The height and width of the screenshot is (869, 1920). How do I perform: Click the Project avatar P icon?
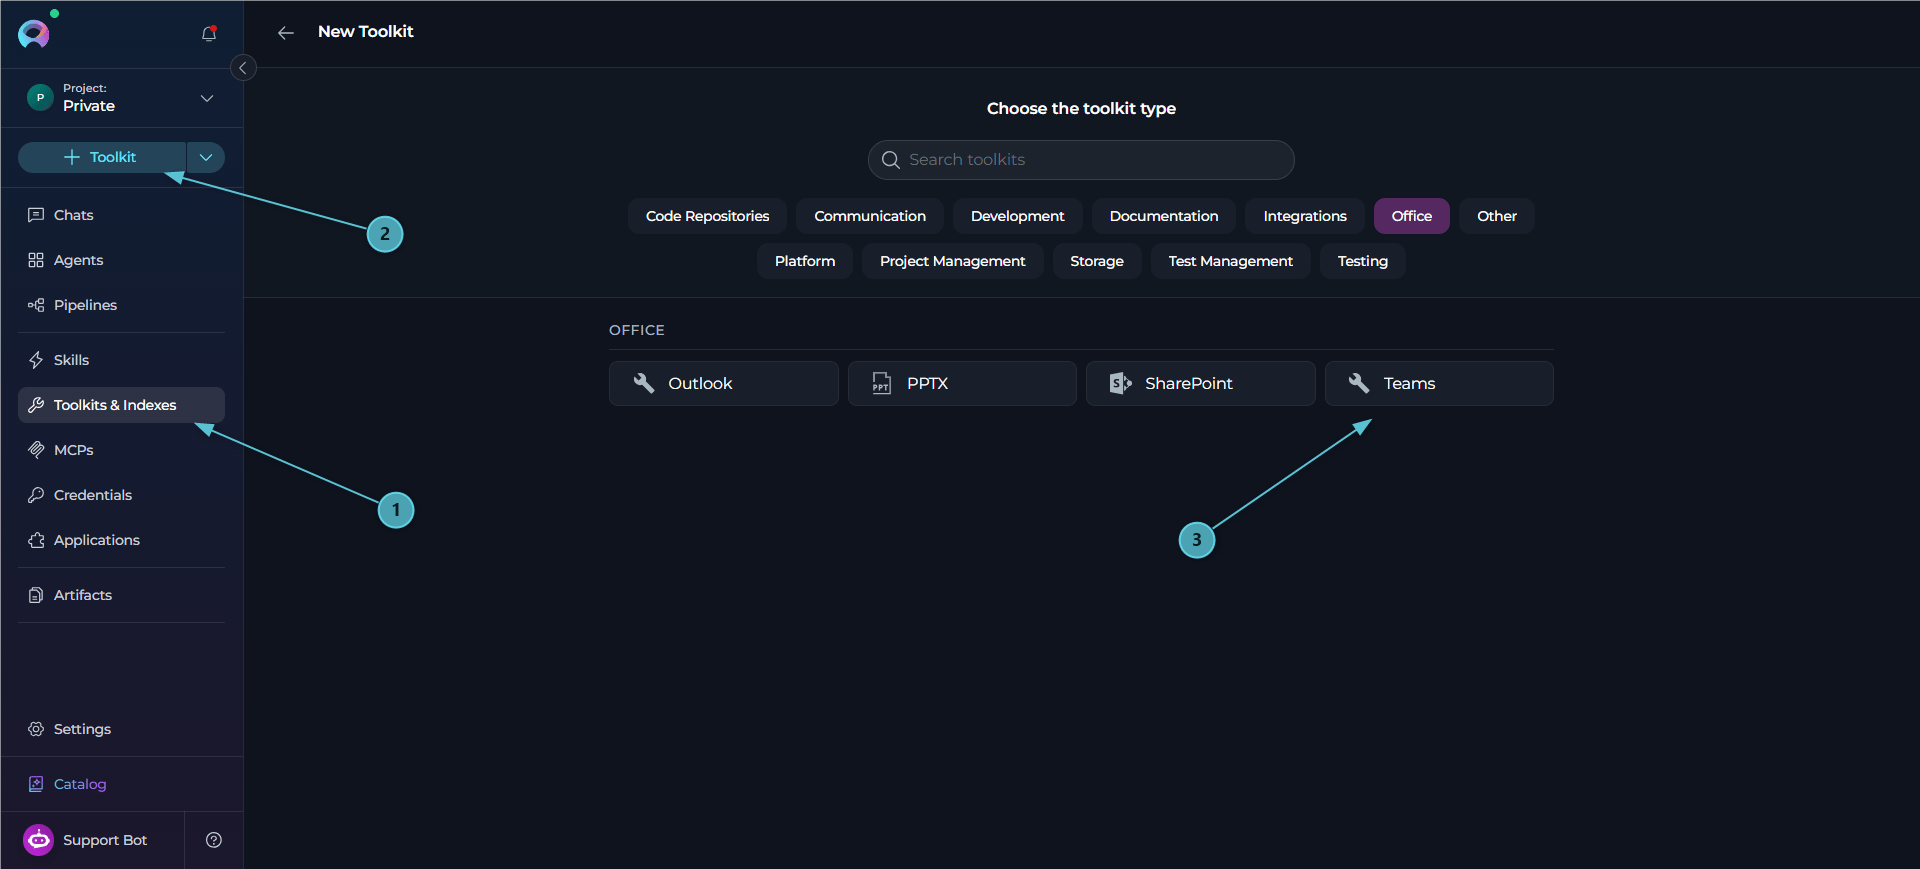40,98
